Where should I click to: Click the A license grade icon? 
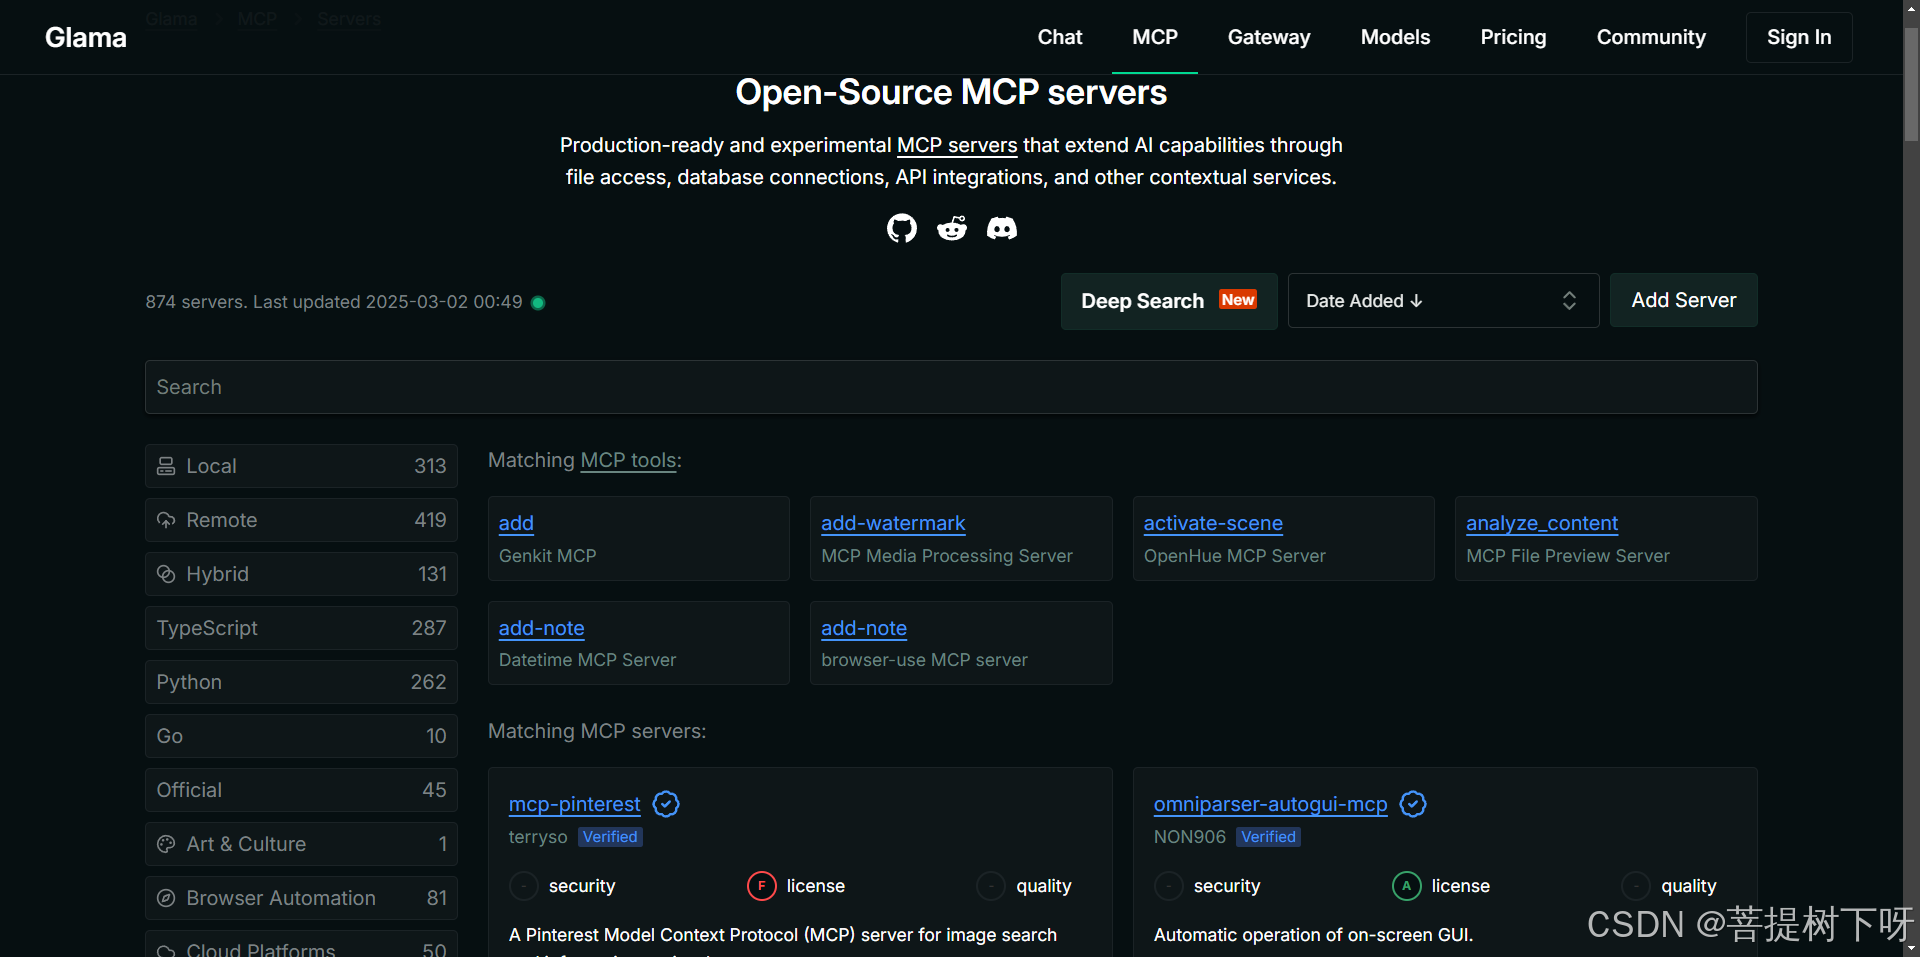point(1407,886)
